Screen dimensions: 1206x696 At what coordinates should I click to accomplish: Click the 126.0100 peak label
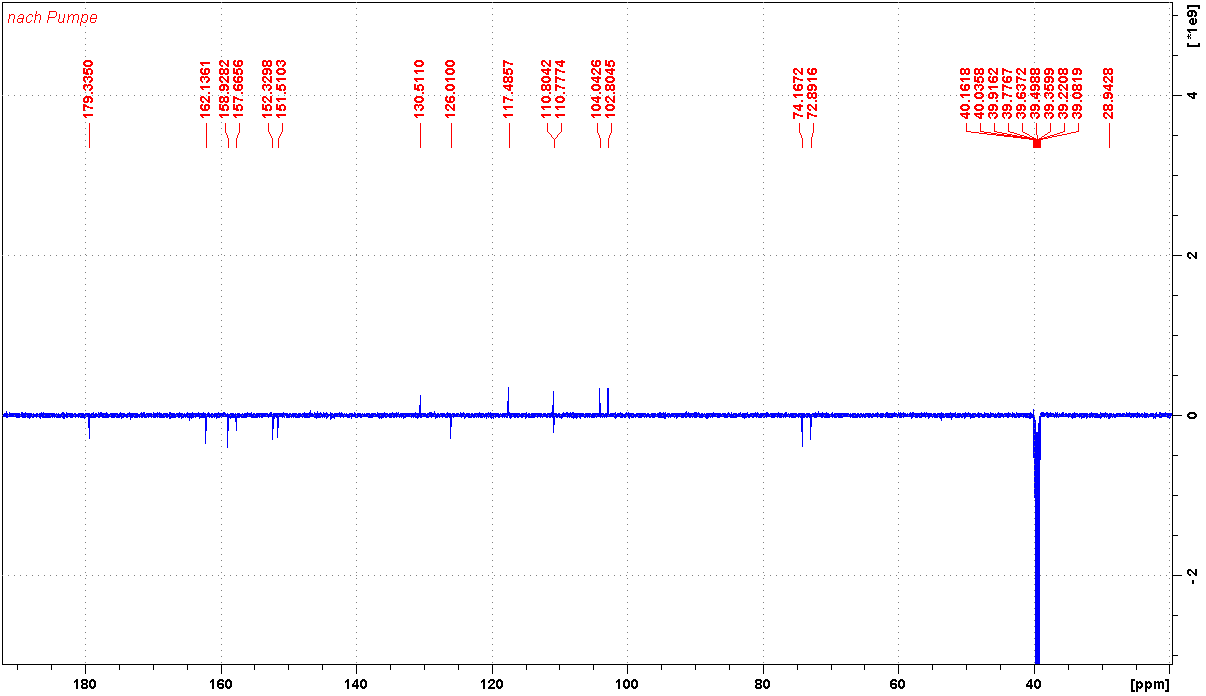[x=451, y=89]
